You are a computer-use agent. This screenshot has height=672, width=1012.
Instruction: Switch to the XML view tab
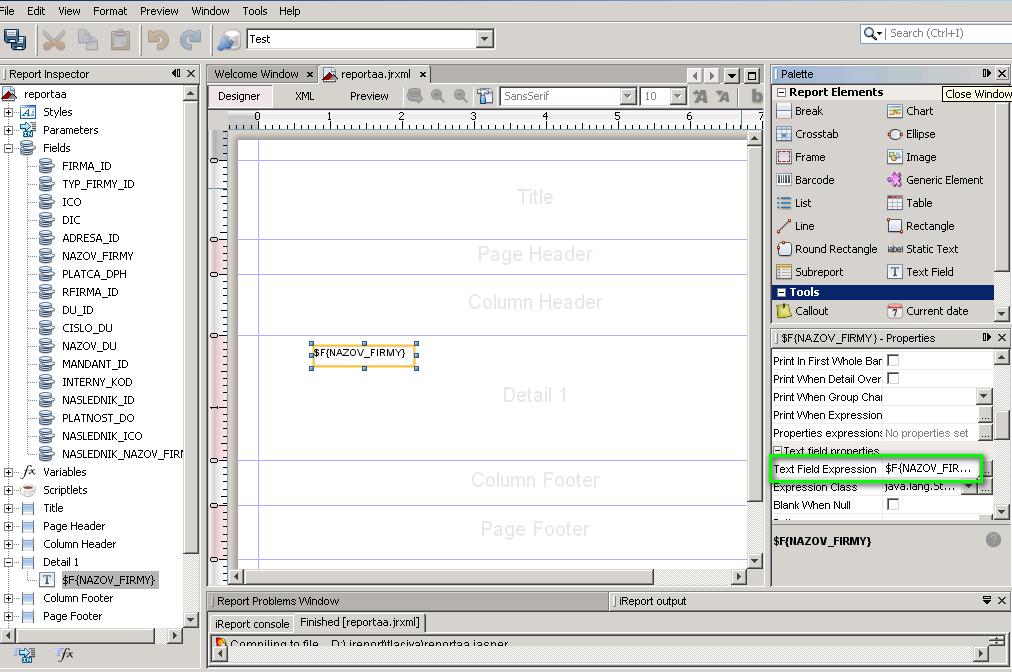tap(304, 96)
